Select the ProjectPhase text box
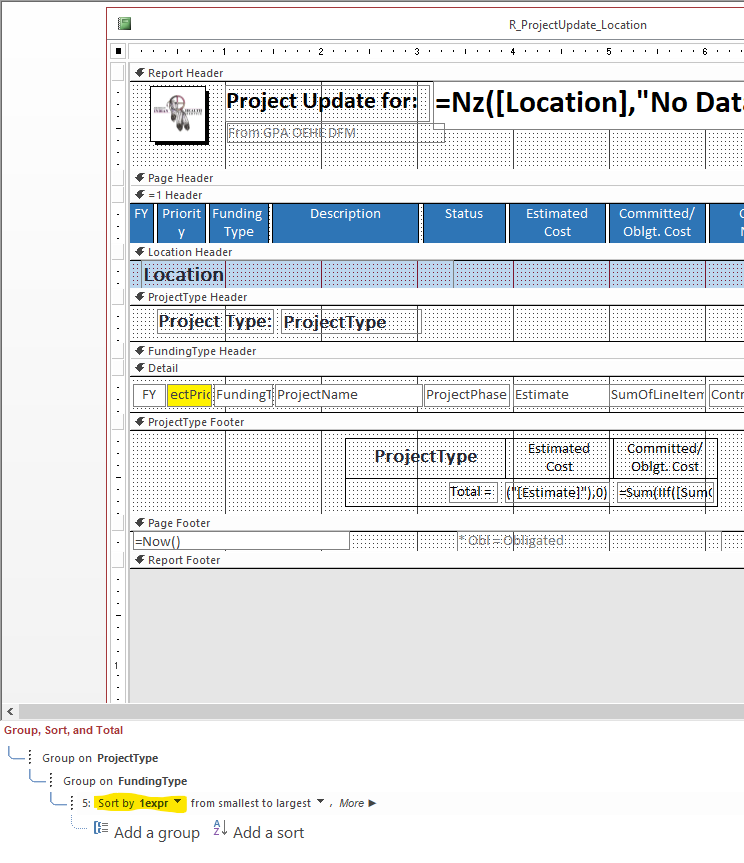Viewport: 744px width, 863px height. click(x=466, y=395)
